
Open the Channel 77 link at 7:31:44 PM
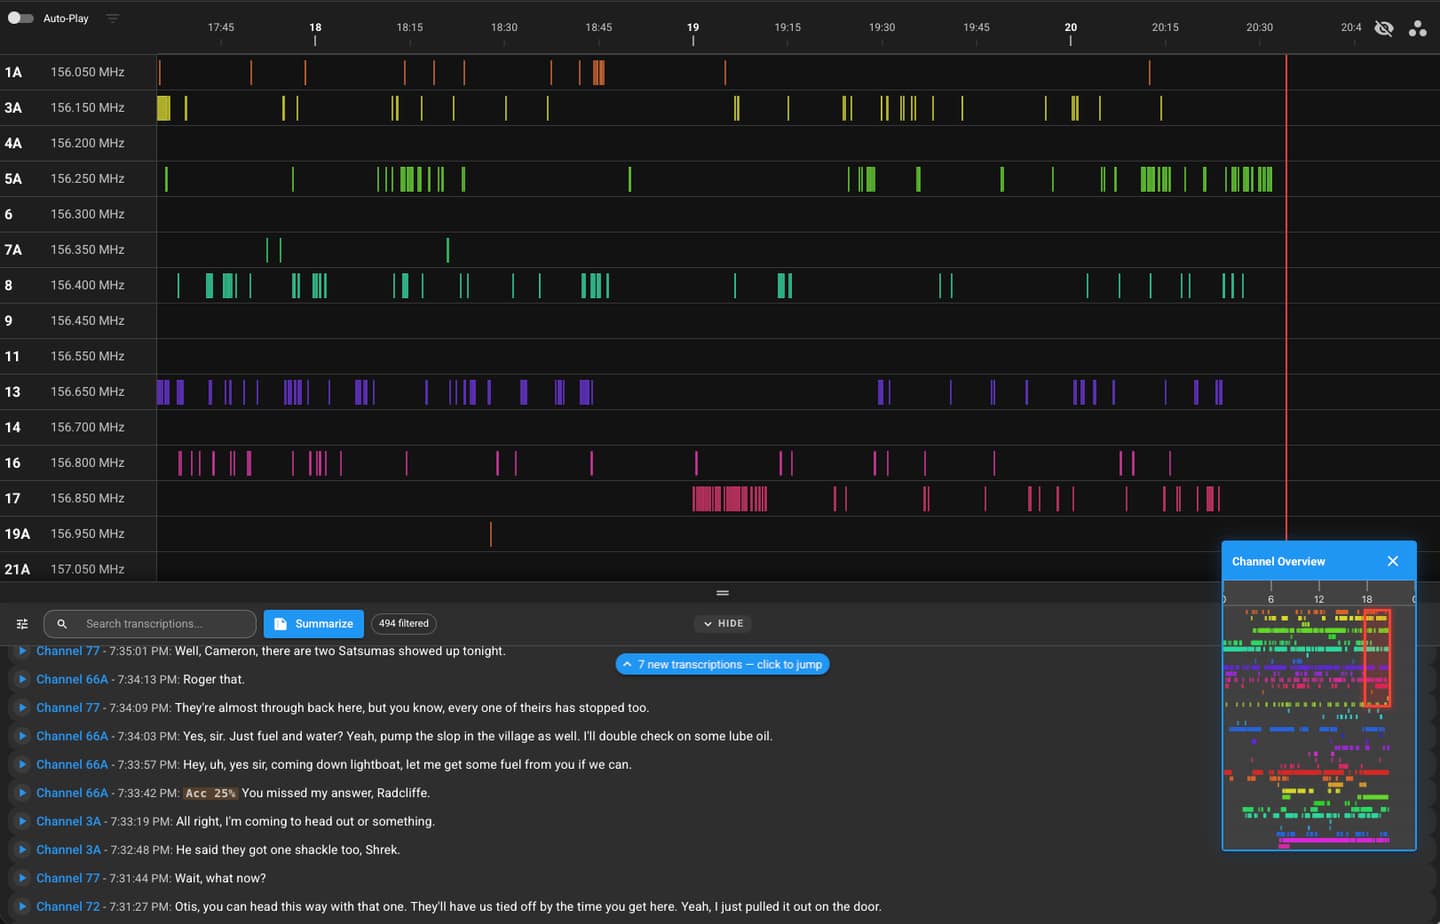68,878
